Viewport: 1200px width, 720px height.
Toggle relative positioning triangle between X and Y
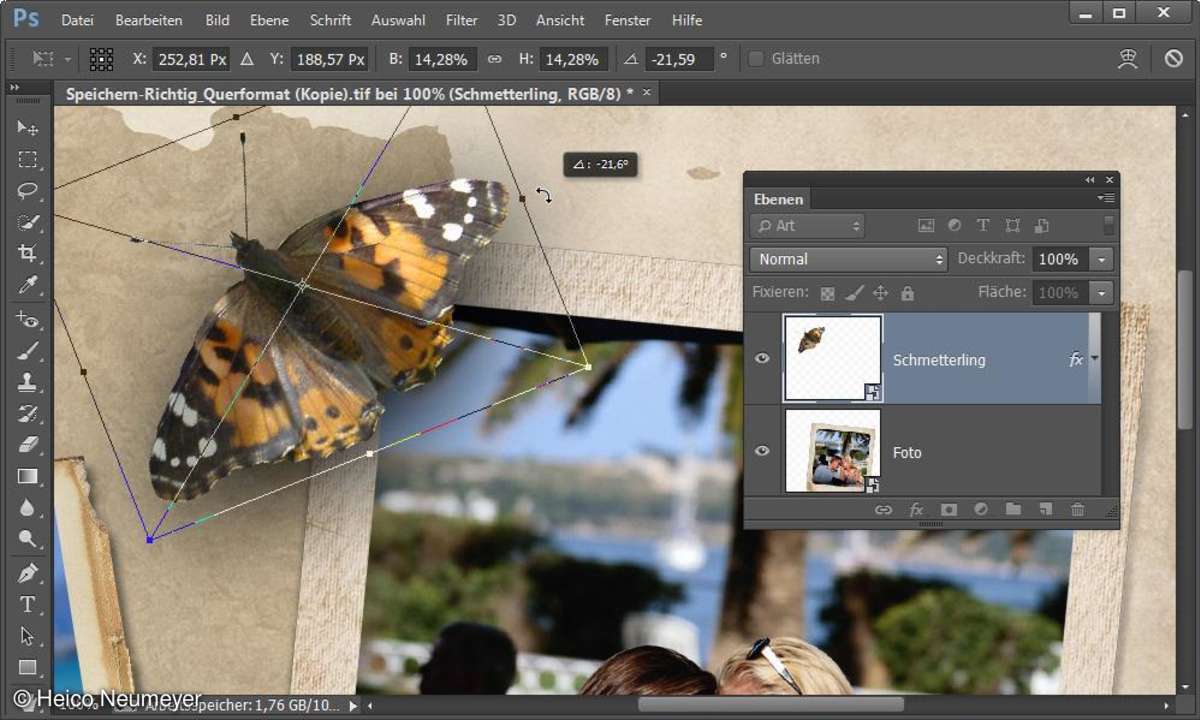pyautogui.click(x=247, y=59)
